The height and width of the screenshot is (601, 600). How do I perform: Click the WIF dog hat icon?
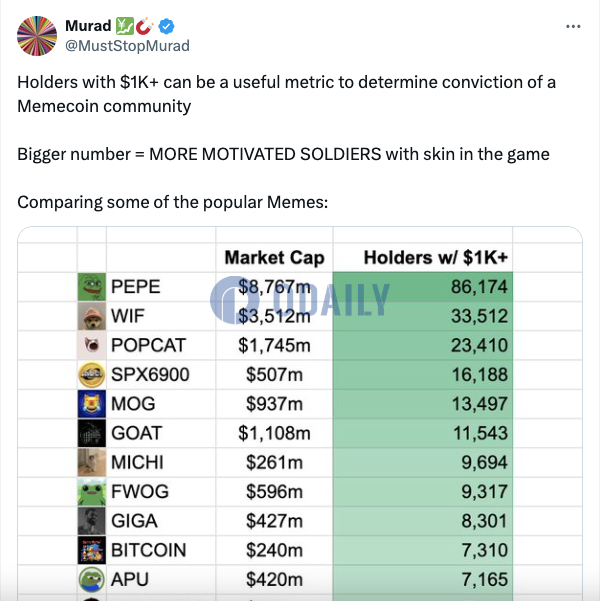pyautogui.click(x=92, y=316)
